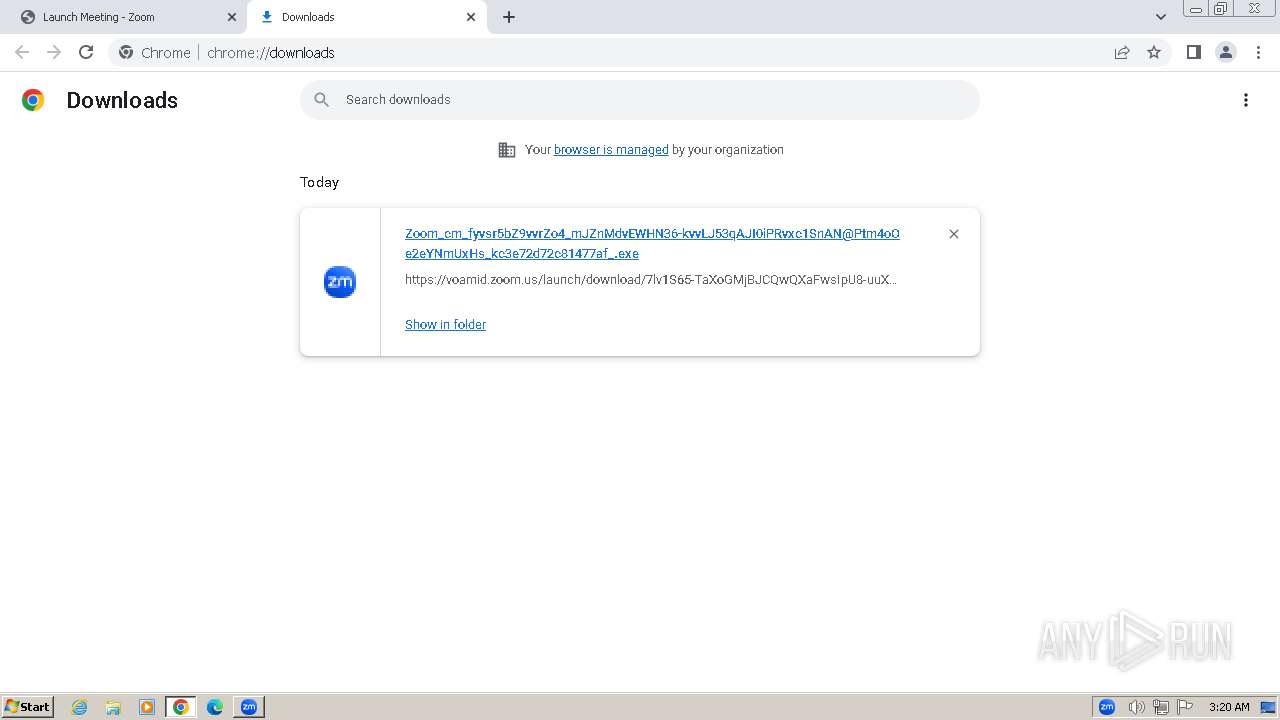Go back with the browser back arrow
The image size is (1280, 720).
click(x=22, y=52)
